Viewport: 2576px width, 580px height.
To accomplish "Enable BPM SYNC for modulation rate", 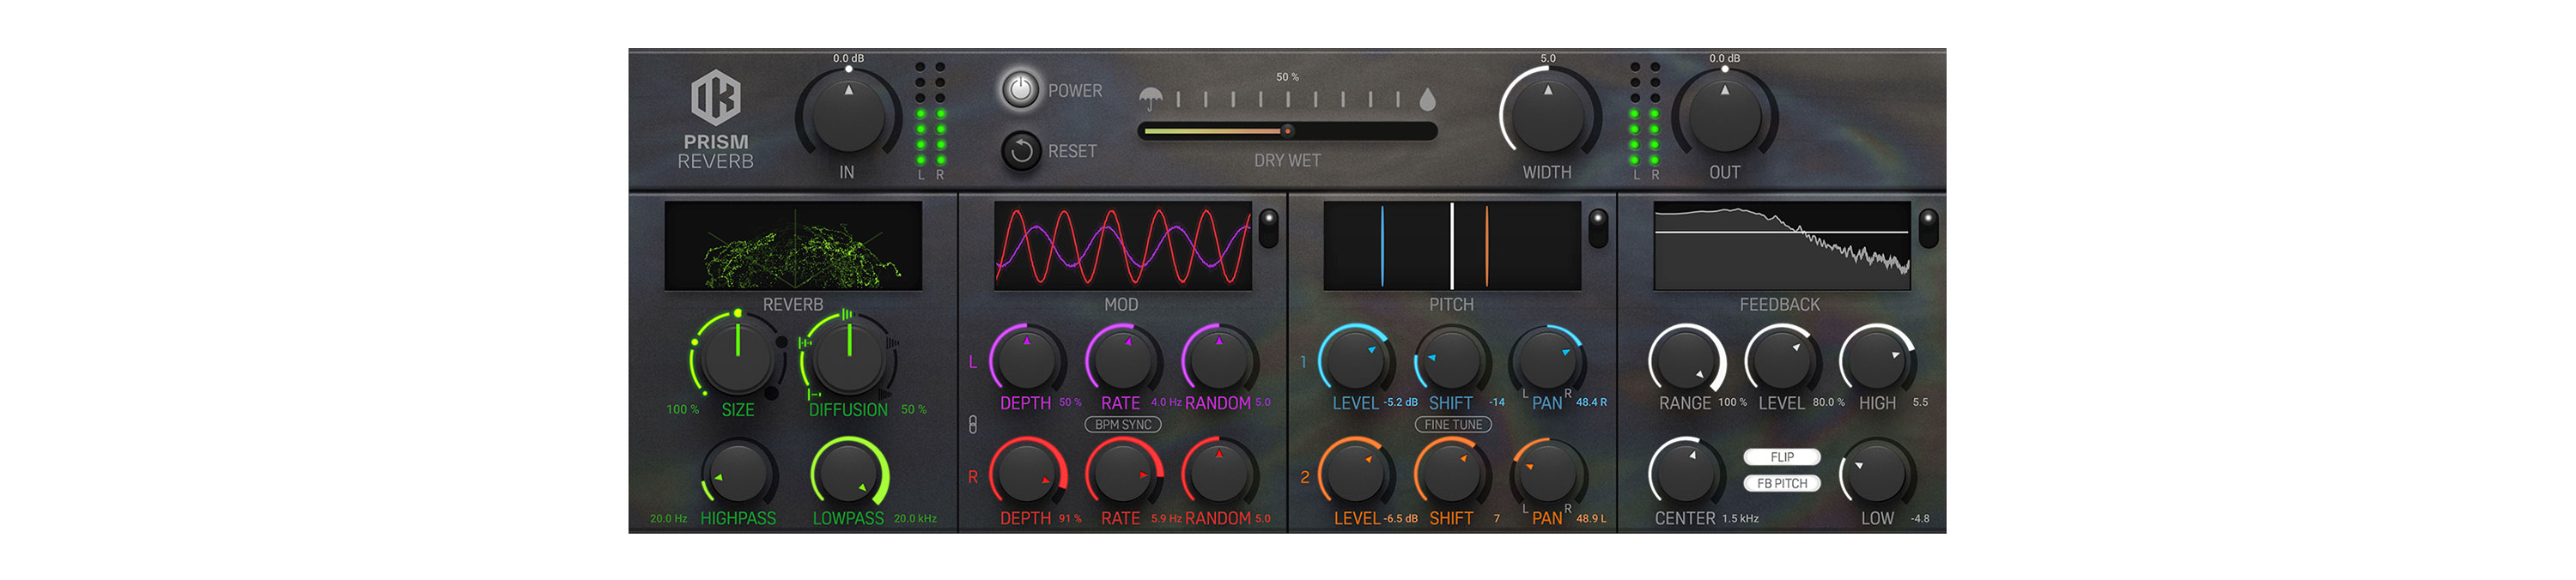I will tap(1122, 425).
